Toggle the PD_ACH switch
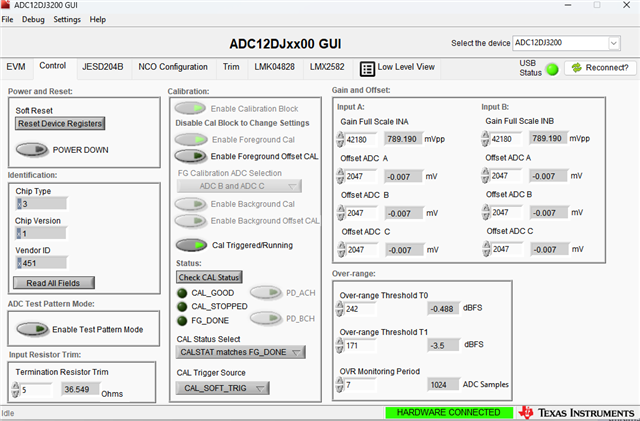This screenshot has height=421, width=640. point(266,292)
